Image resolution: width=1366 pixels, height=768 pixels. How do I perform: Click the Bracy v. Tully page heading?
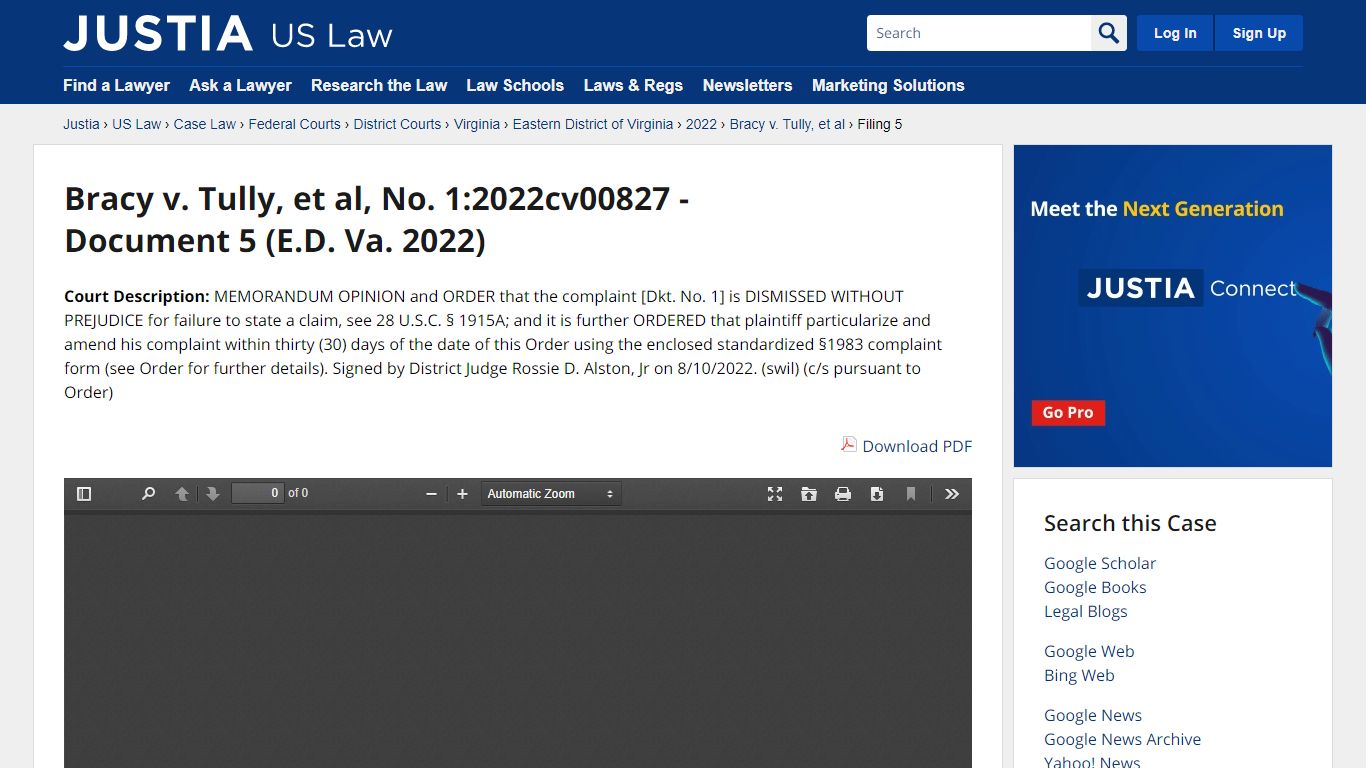click(377, 219)
